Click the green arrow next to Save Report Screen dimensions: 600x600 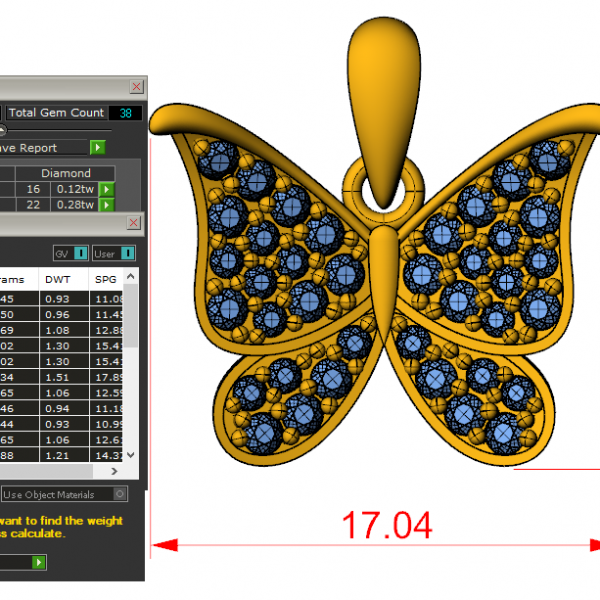[98, 147]
